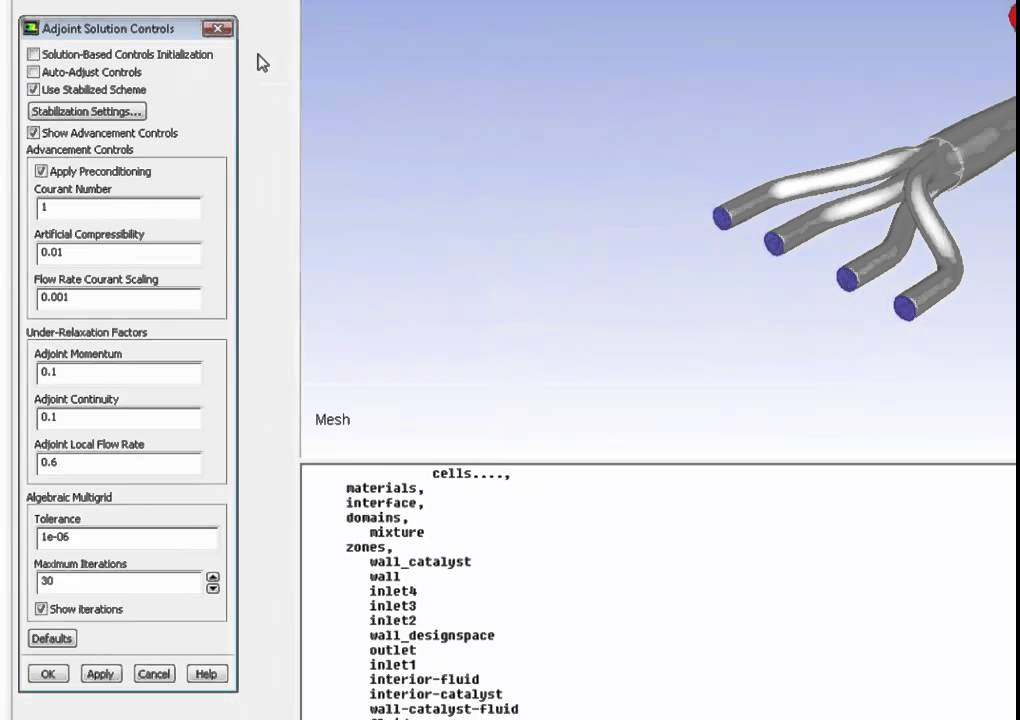Click 'domains,' line in the console

(377, 518)
